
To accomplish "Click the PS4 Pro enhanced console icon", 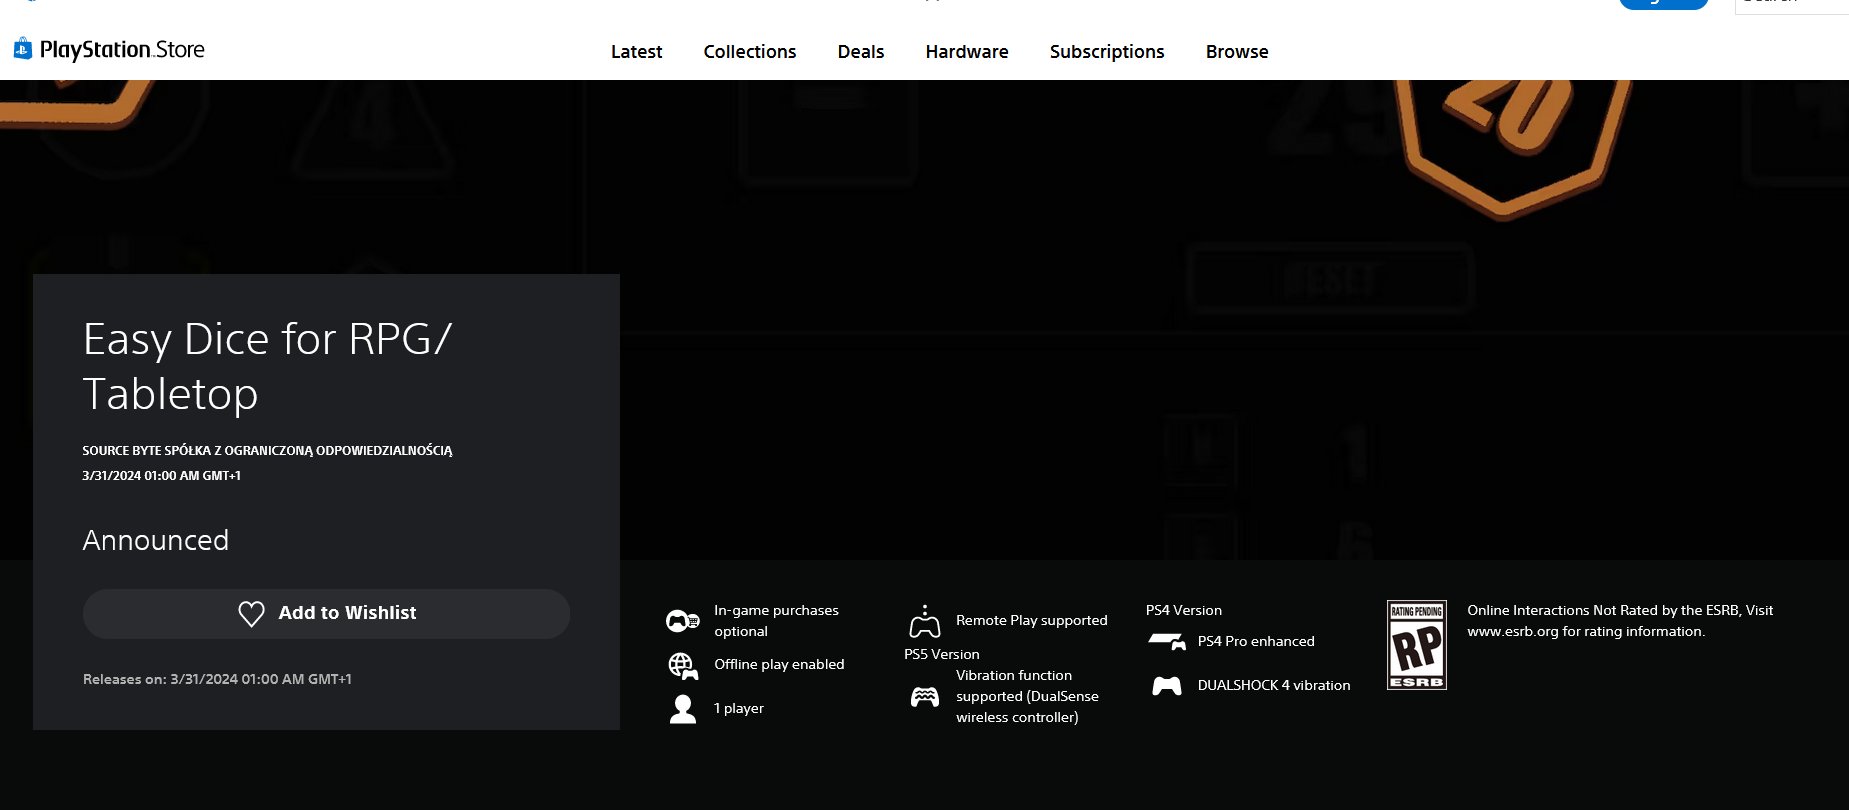I will click(x=1167, y=641).
